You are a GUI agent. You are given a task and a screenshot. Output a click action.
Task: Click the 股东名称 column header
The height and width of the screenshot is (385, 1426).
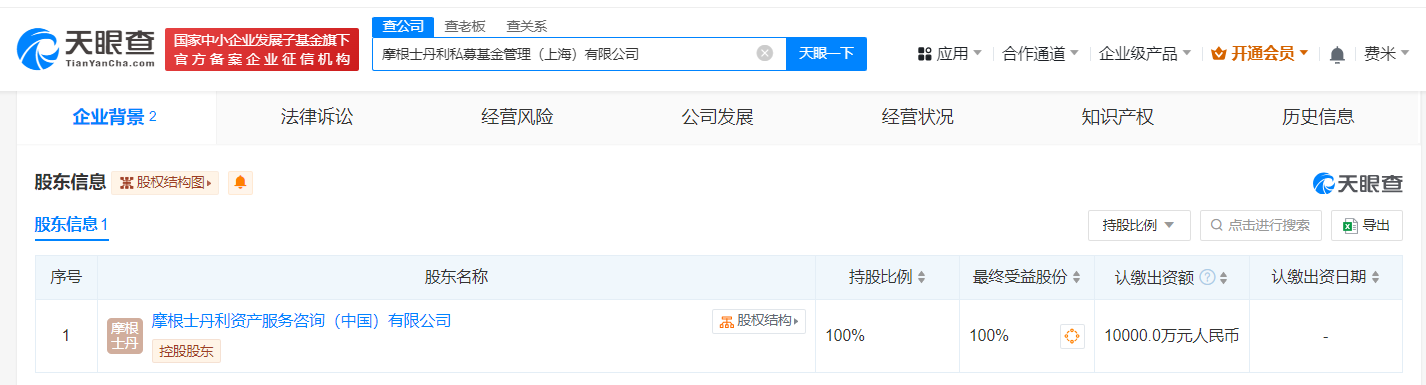[x=456, y=277]
